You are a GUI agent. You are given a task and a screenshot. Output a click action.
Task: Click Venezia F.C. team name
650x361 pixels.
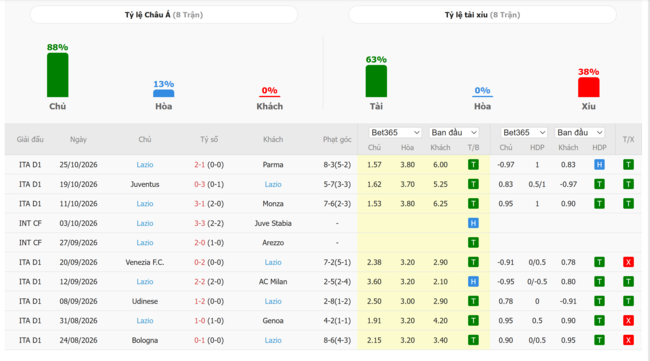point(145,262)
